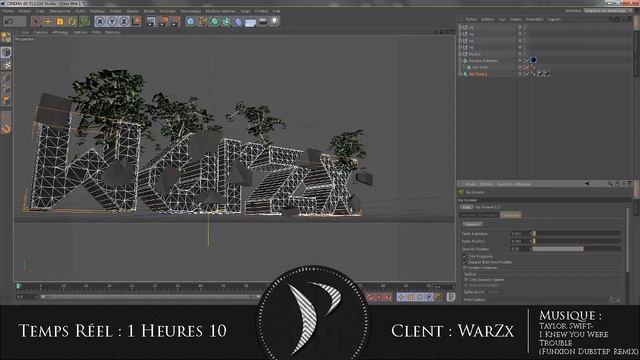The height and width of the screenshot is (360, 640).
Task: Collapse the green generator object row
Action: pyautogui.click(x=460, y=60)
